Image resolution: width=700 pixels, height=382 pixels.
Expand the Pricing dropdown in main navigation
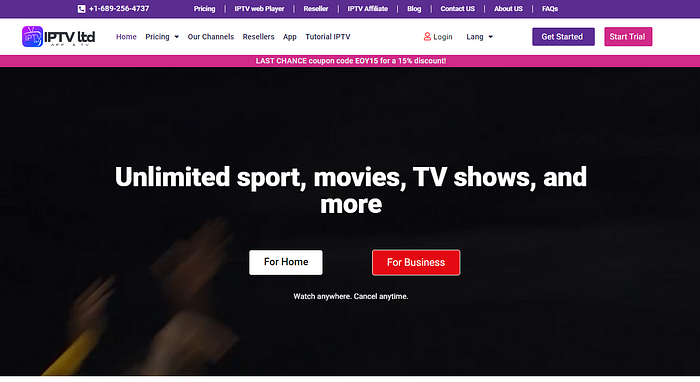(x=162, y=37)
